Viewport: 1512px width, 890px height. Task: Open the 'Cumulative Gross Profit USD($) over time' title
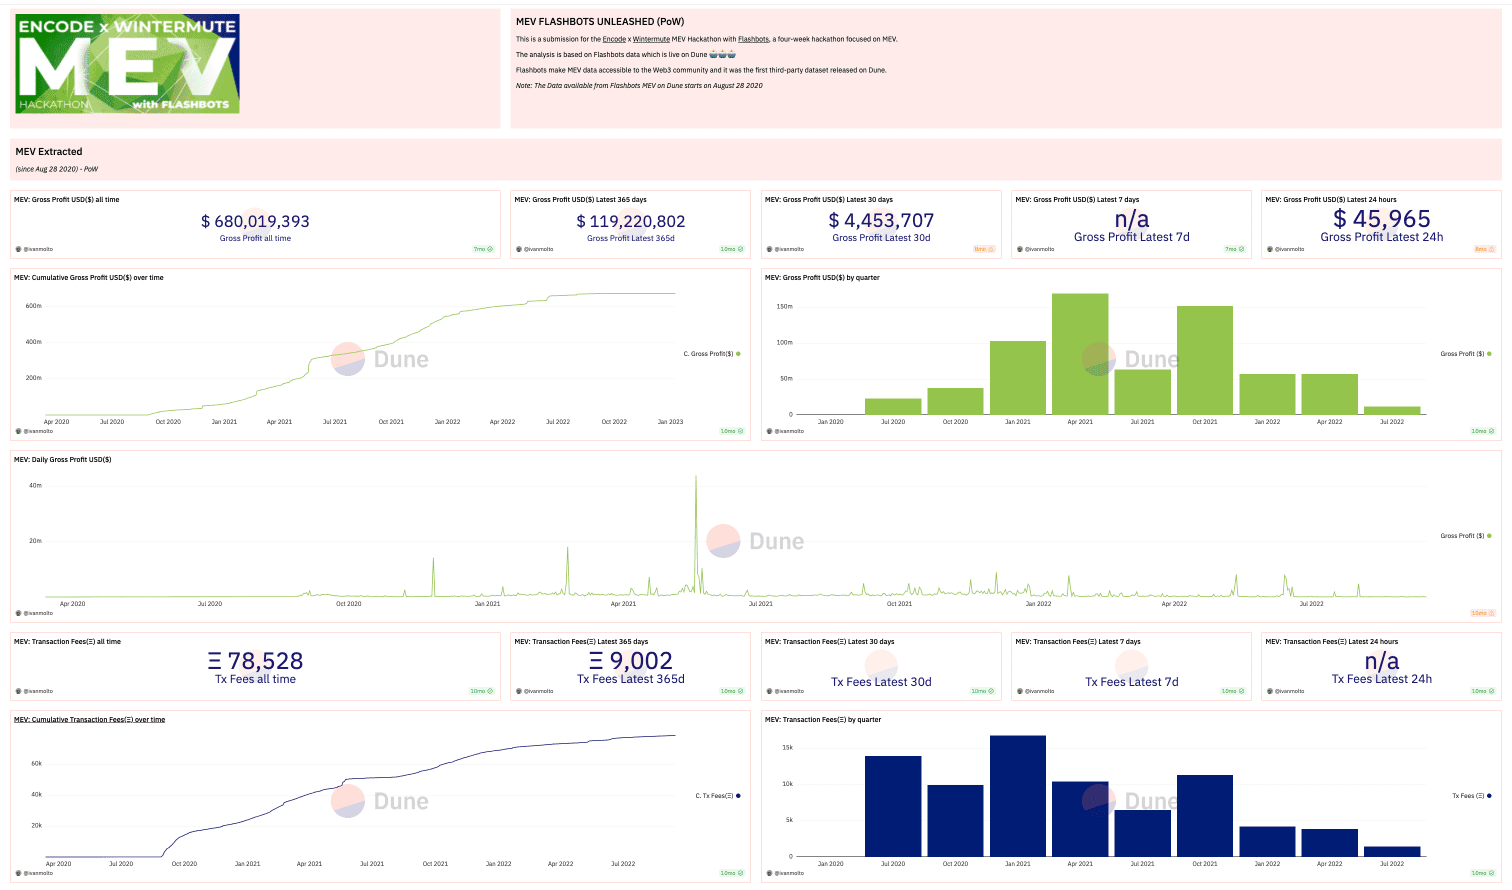89,278
